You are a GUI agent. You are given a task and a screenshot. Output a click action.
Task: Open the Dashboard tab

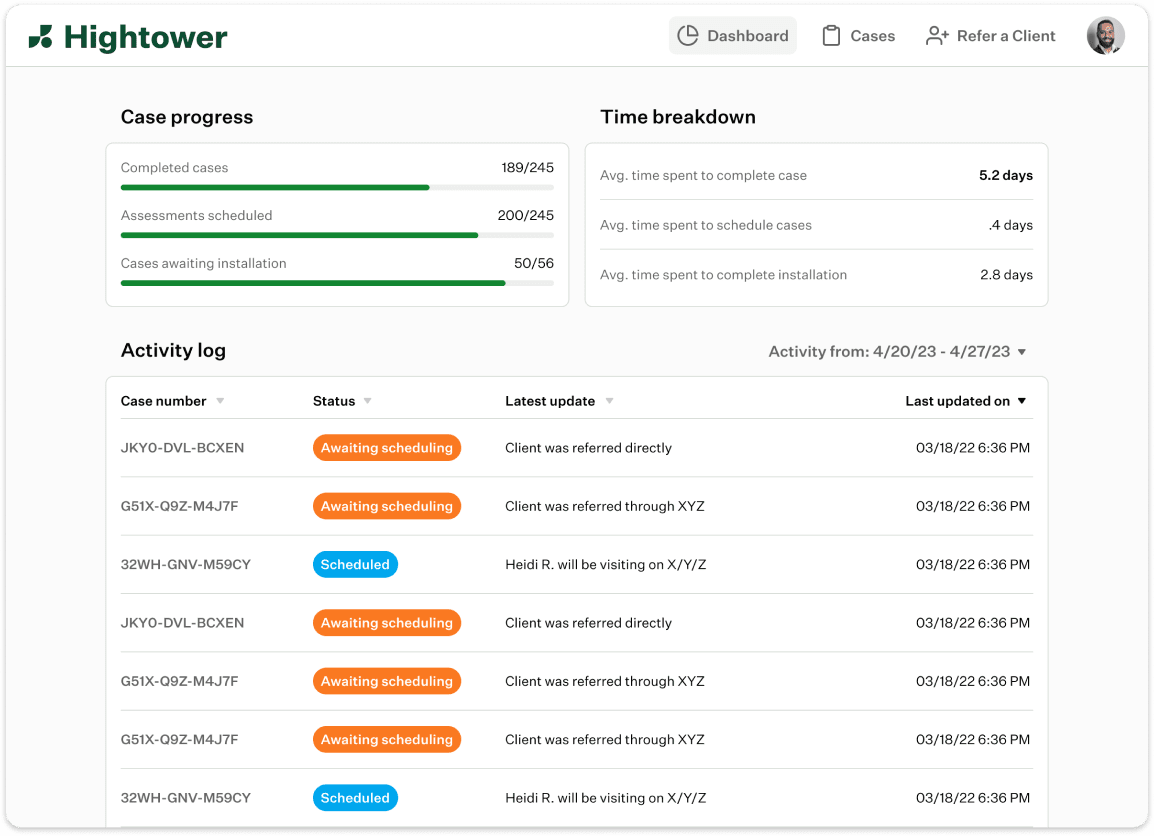747,36
